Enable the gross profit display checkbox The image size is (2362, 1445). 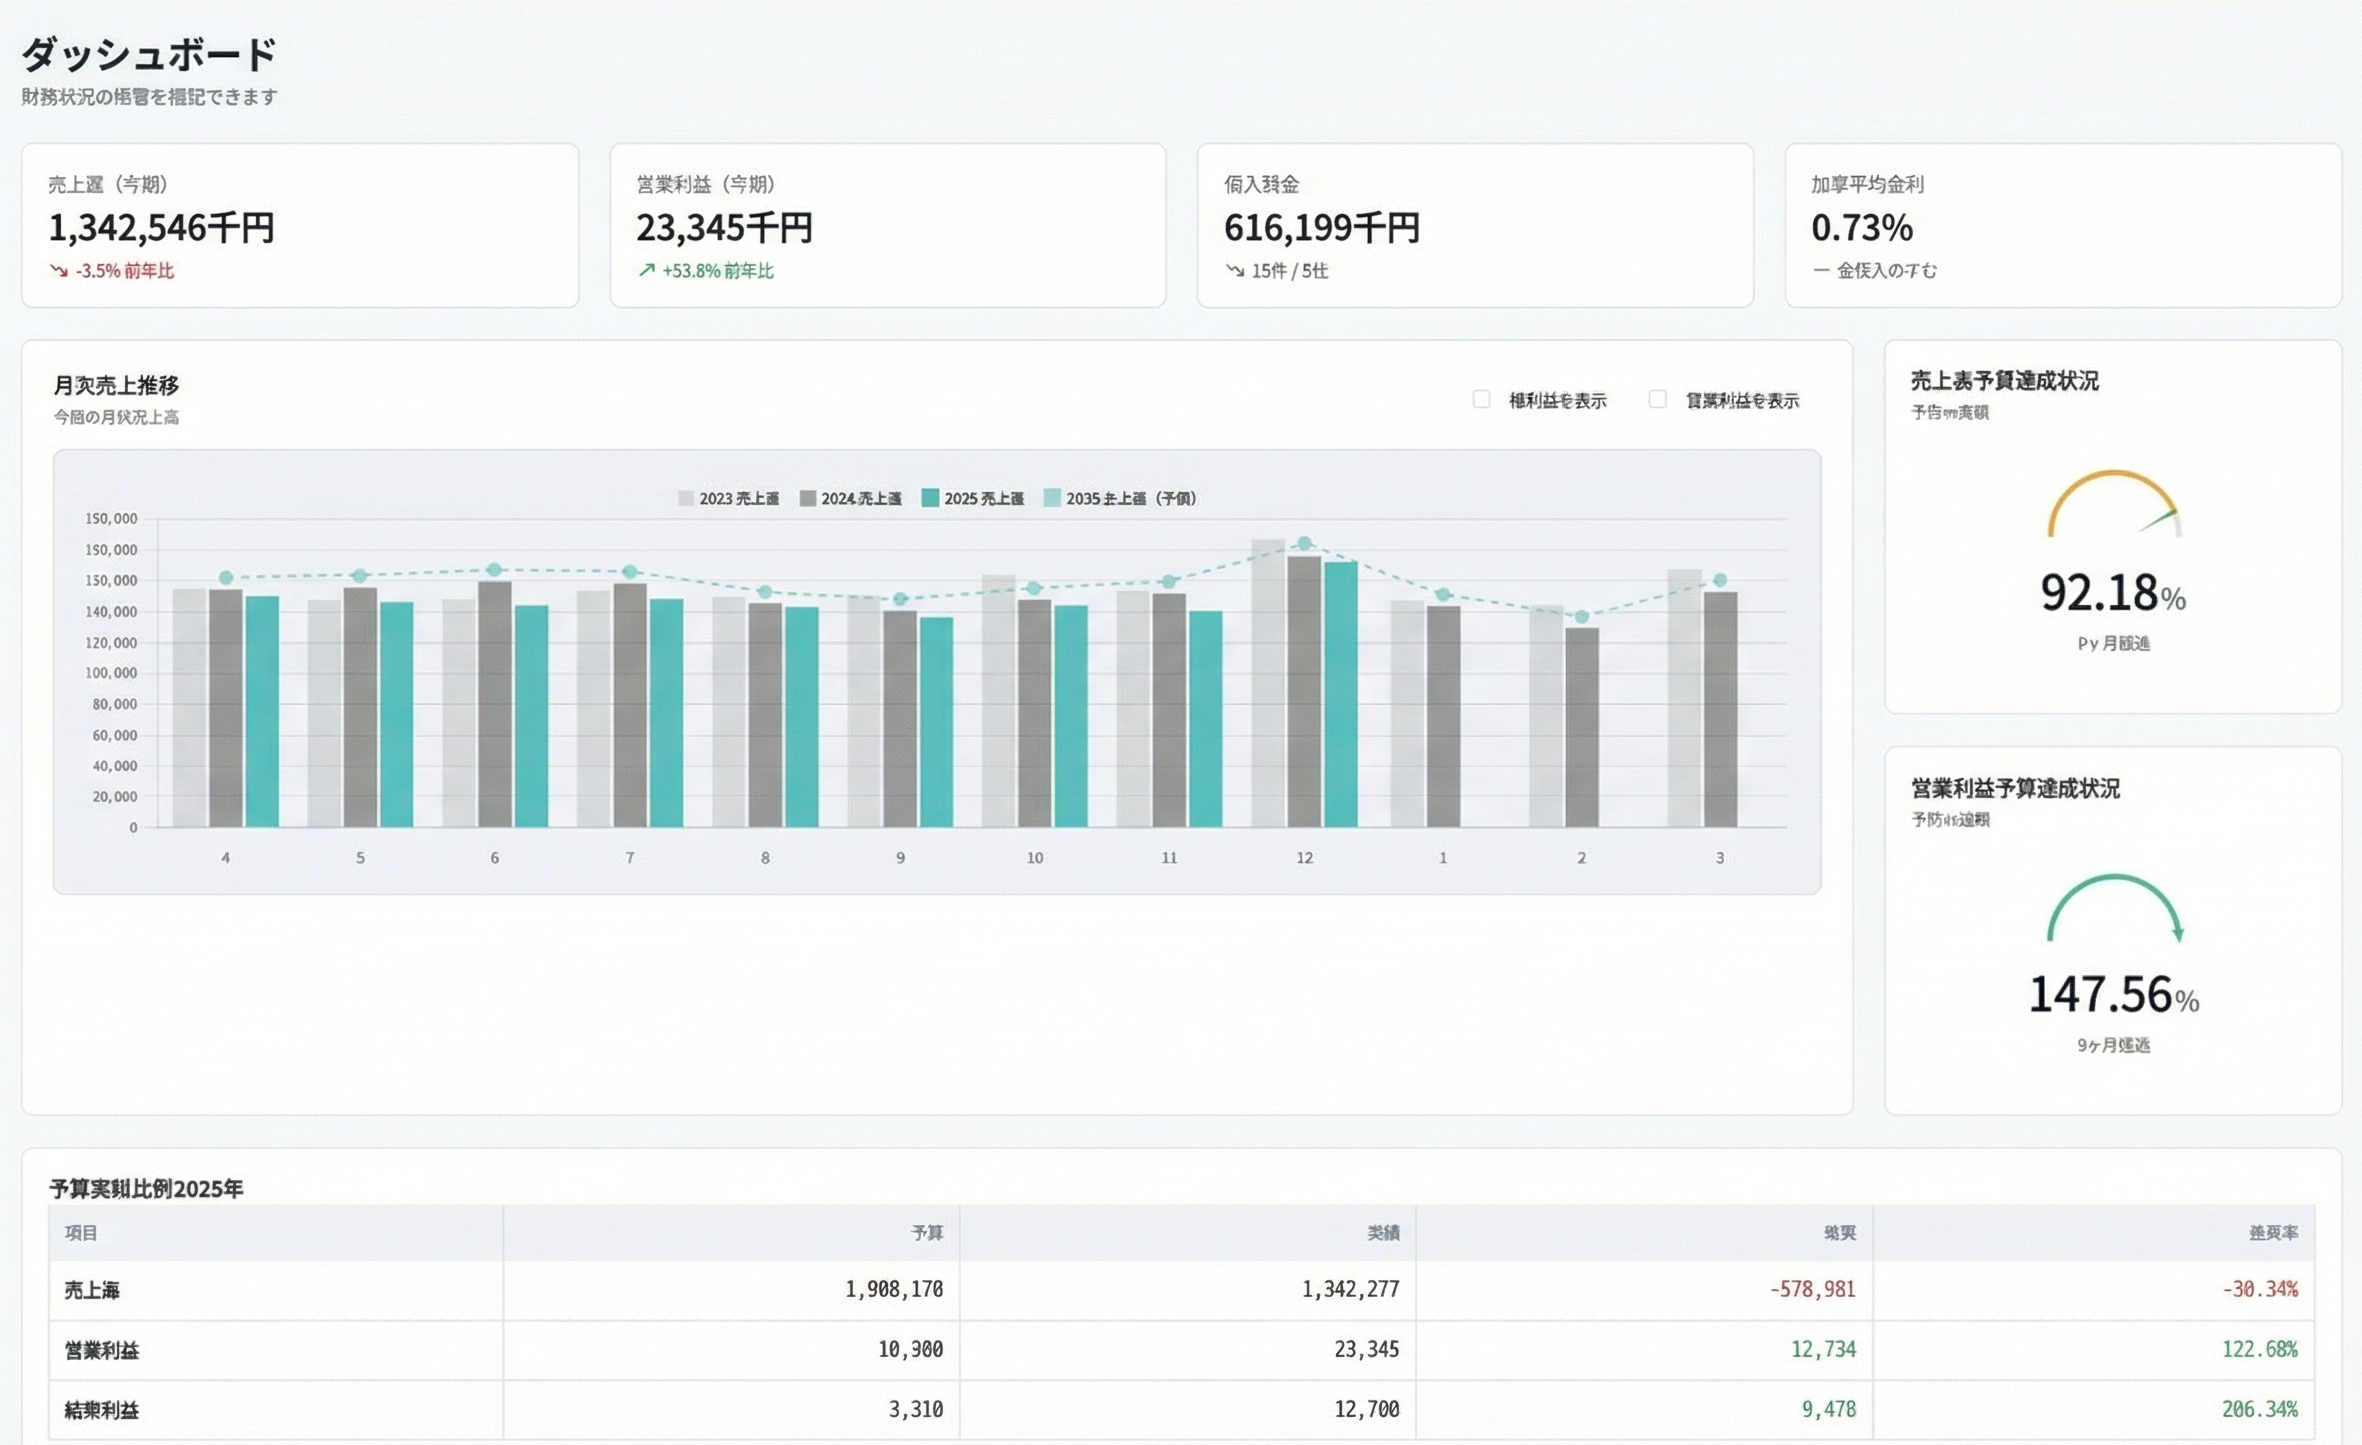1481,400
